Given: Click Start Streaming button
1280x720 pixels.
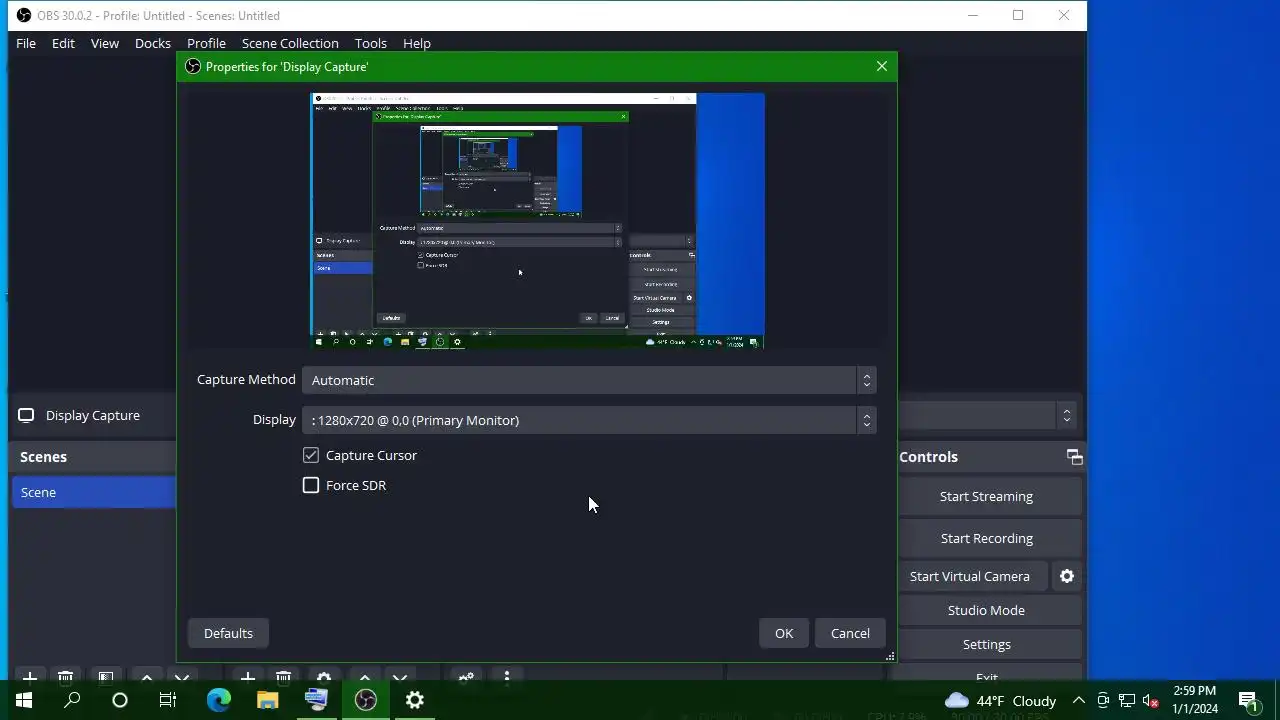Looking at the screenshot, I should coord(986,496).
